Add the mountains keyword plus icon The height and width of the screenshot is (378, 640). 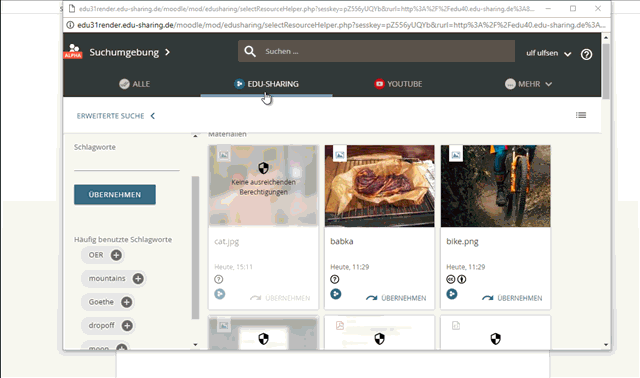(138, 279)
